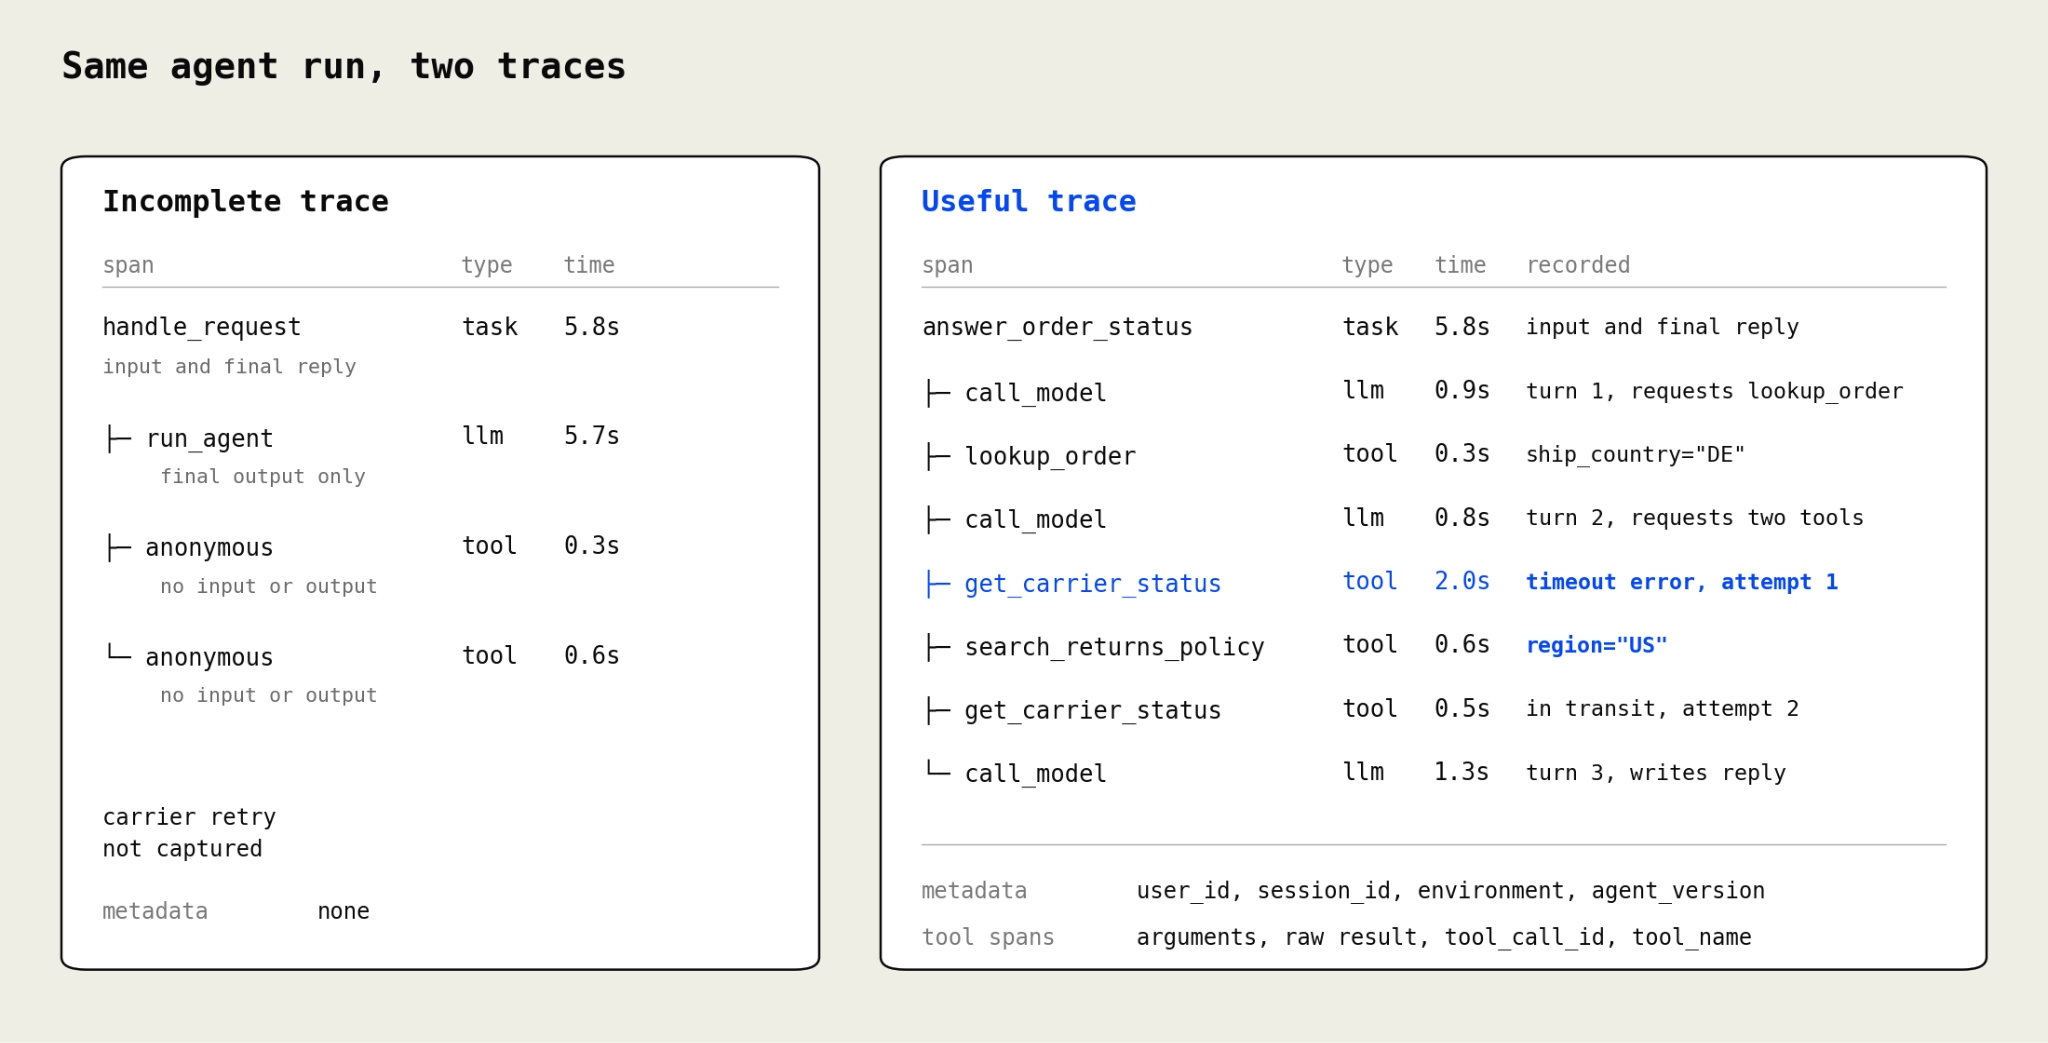Click the anonymous span taking 0.6s

point(209,657)
